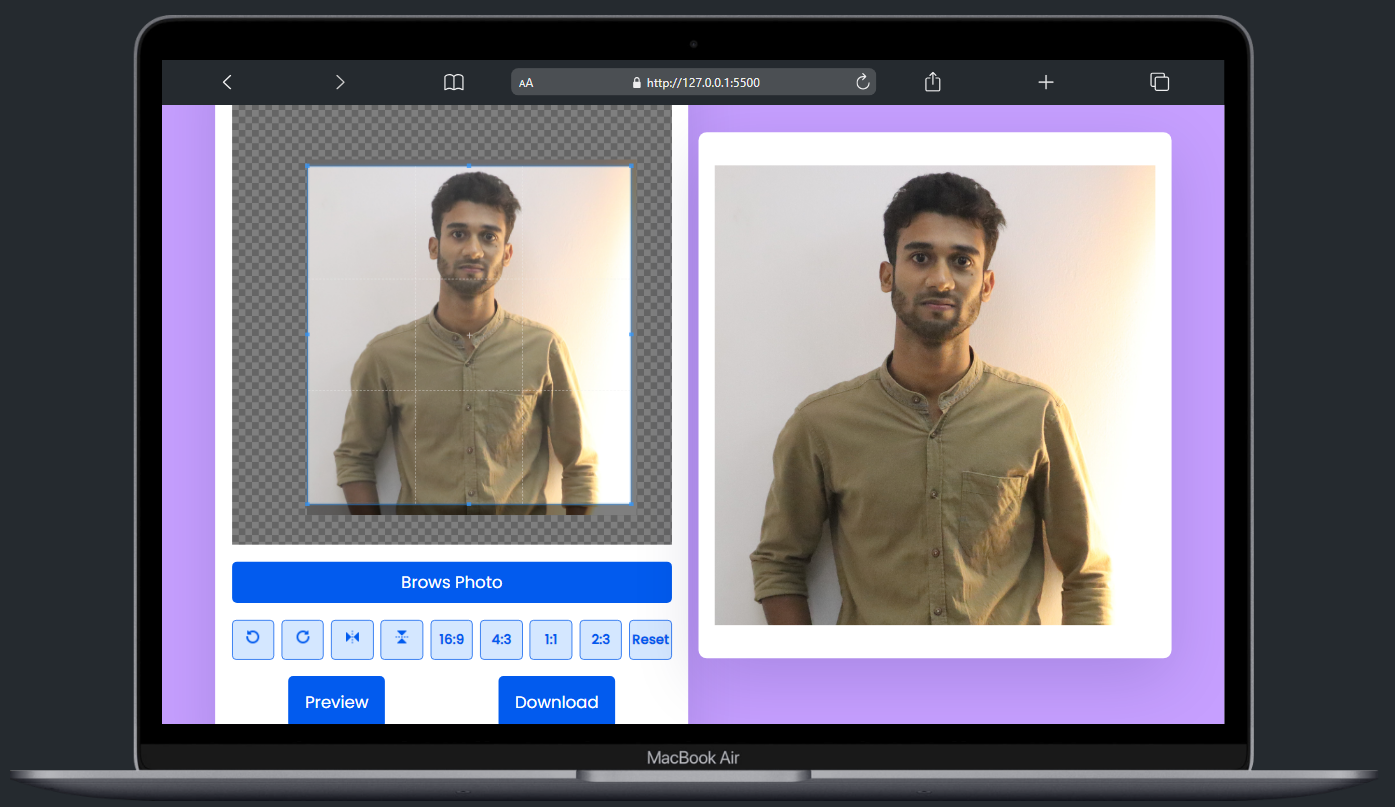
Task: Click the cropped preview image on right
Action: point(935,395)
